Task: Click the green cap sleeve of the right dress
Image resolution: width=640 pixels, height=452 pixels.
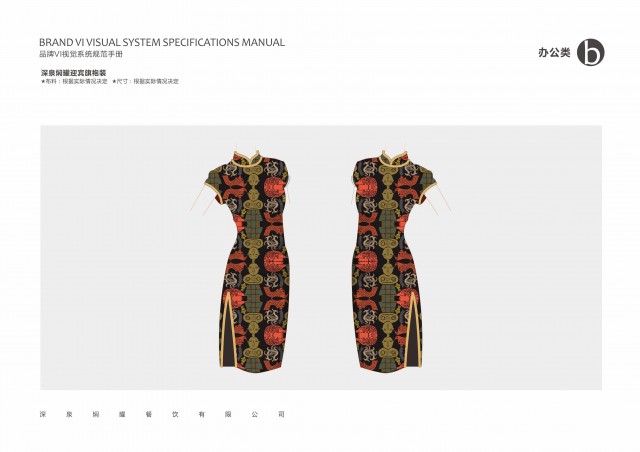Action: (x=427, y=178)
